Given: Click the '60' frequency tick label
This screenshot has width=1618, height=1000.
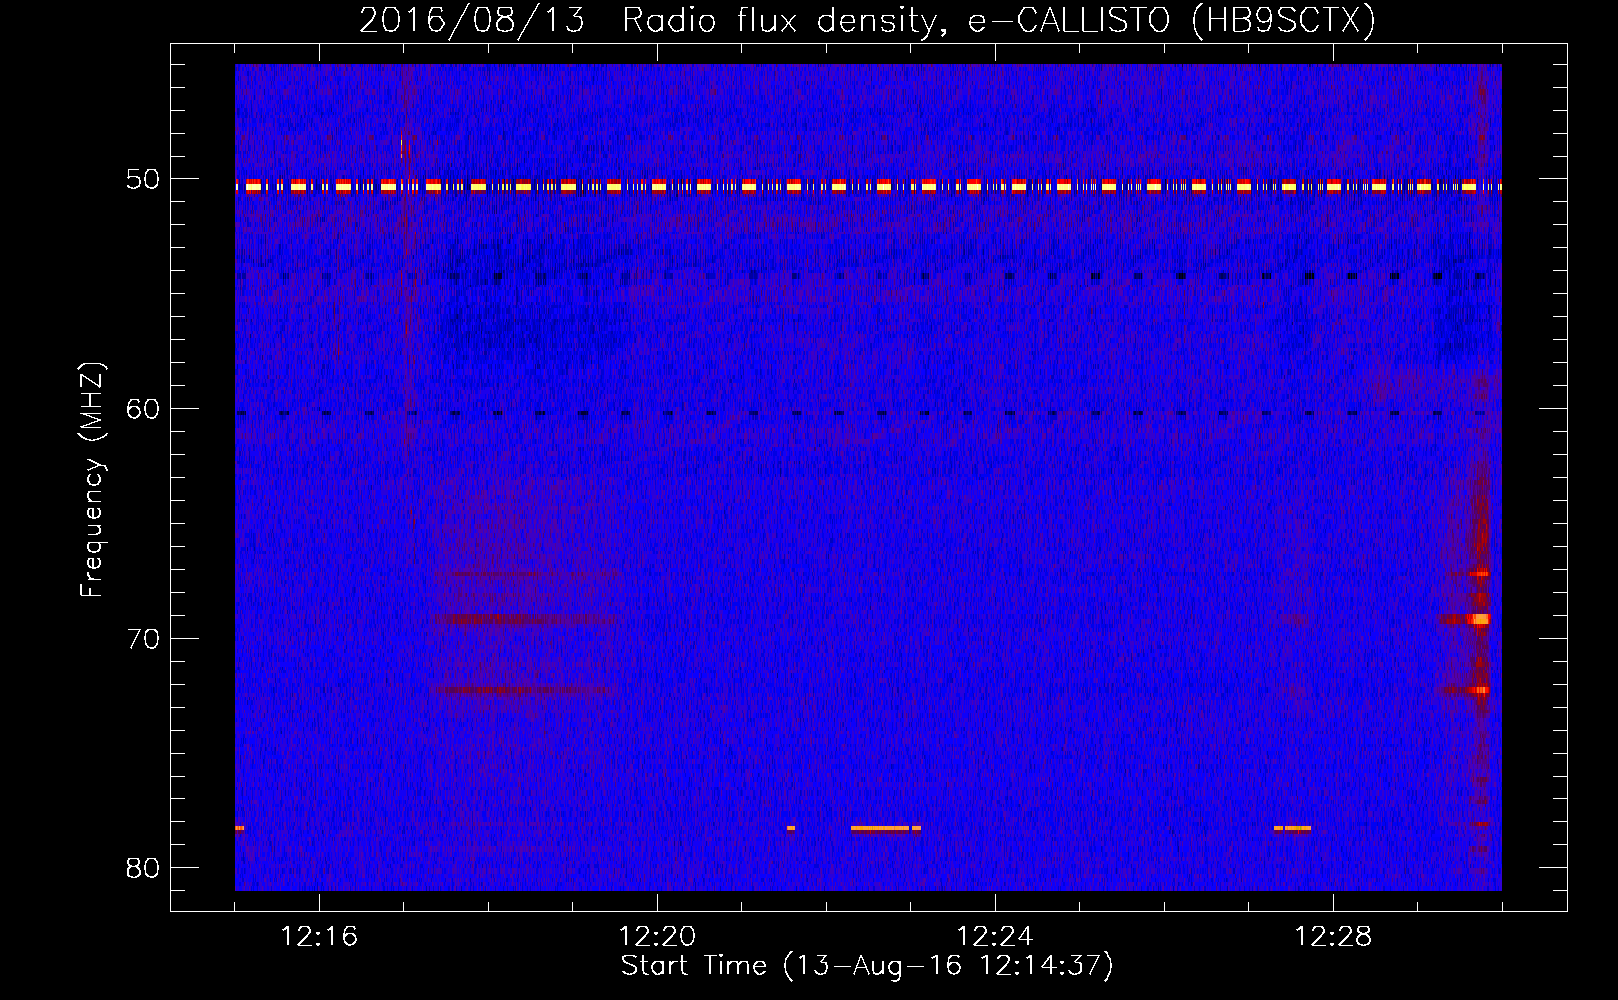Looking at the screenshot, I should click(x=143, y=409).
